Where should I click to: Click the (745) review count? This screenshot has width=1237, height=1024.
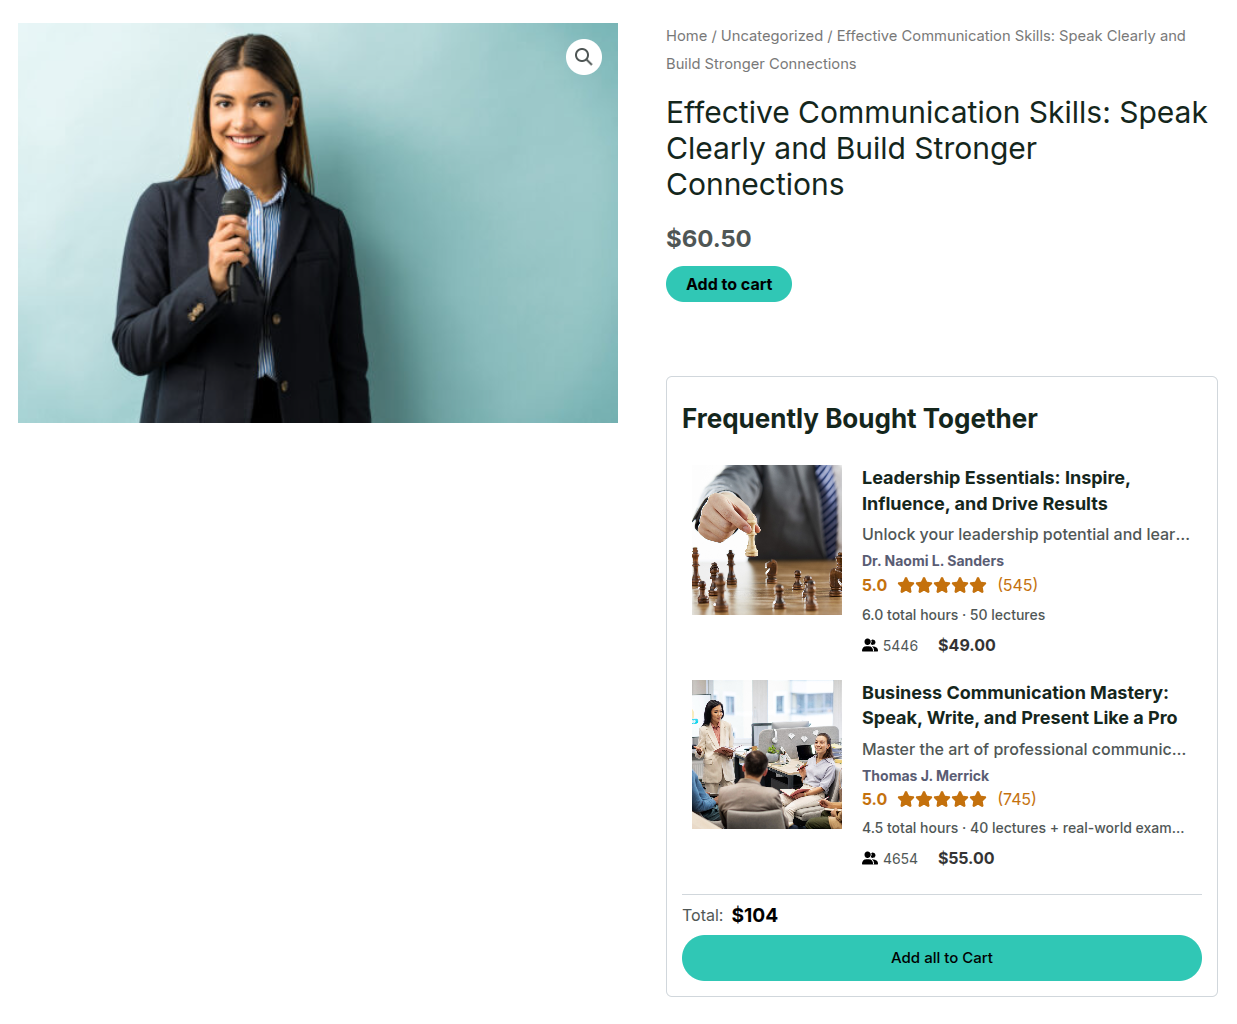click(x=1017, y=799)
